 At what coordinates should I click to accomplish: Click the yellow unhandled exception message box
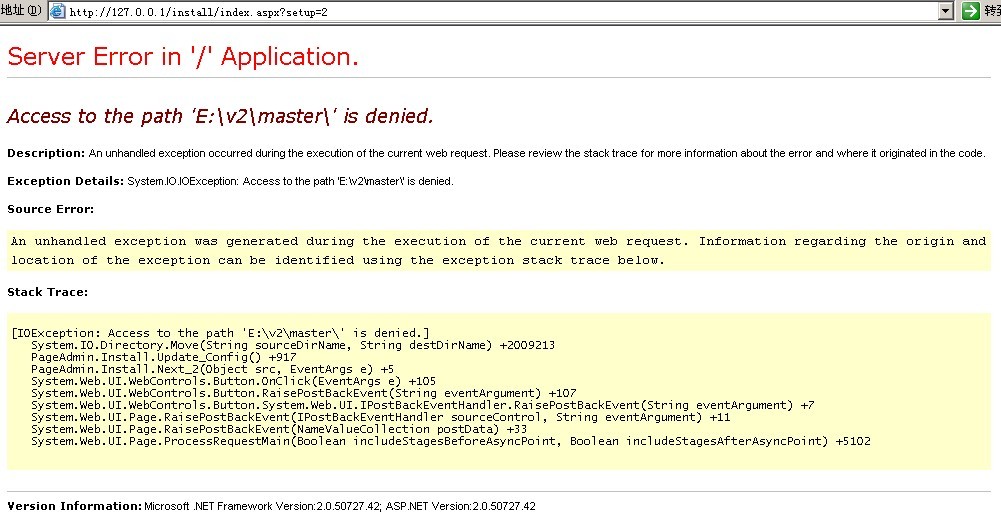coord(498,250)
